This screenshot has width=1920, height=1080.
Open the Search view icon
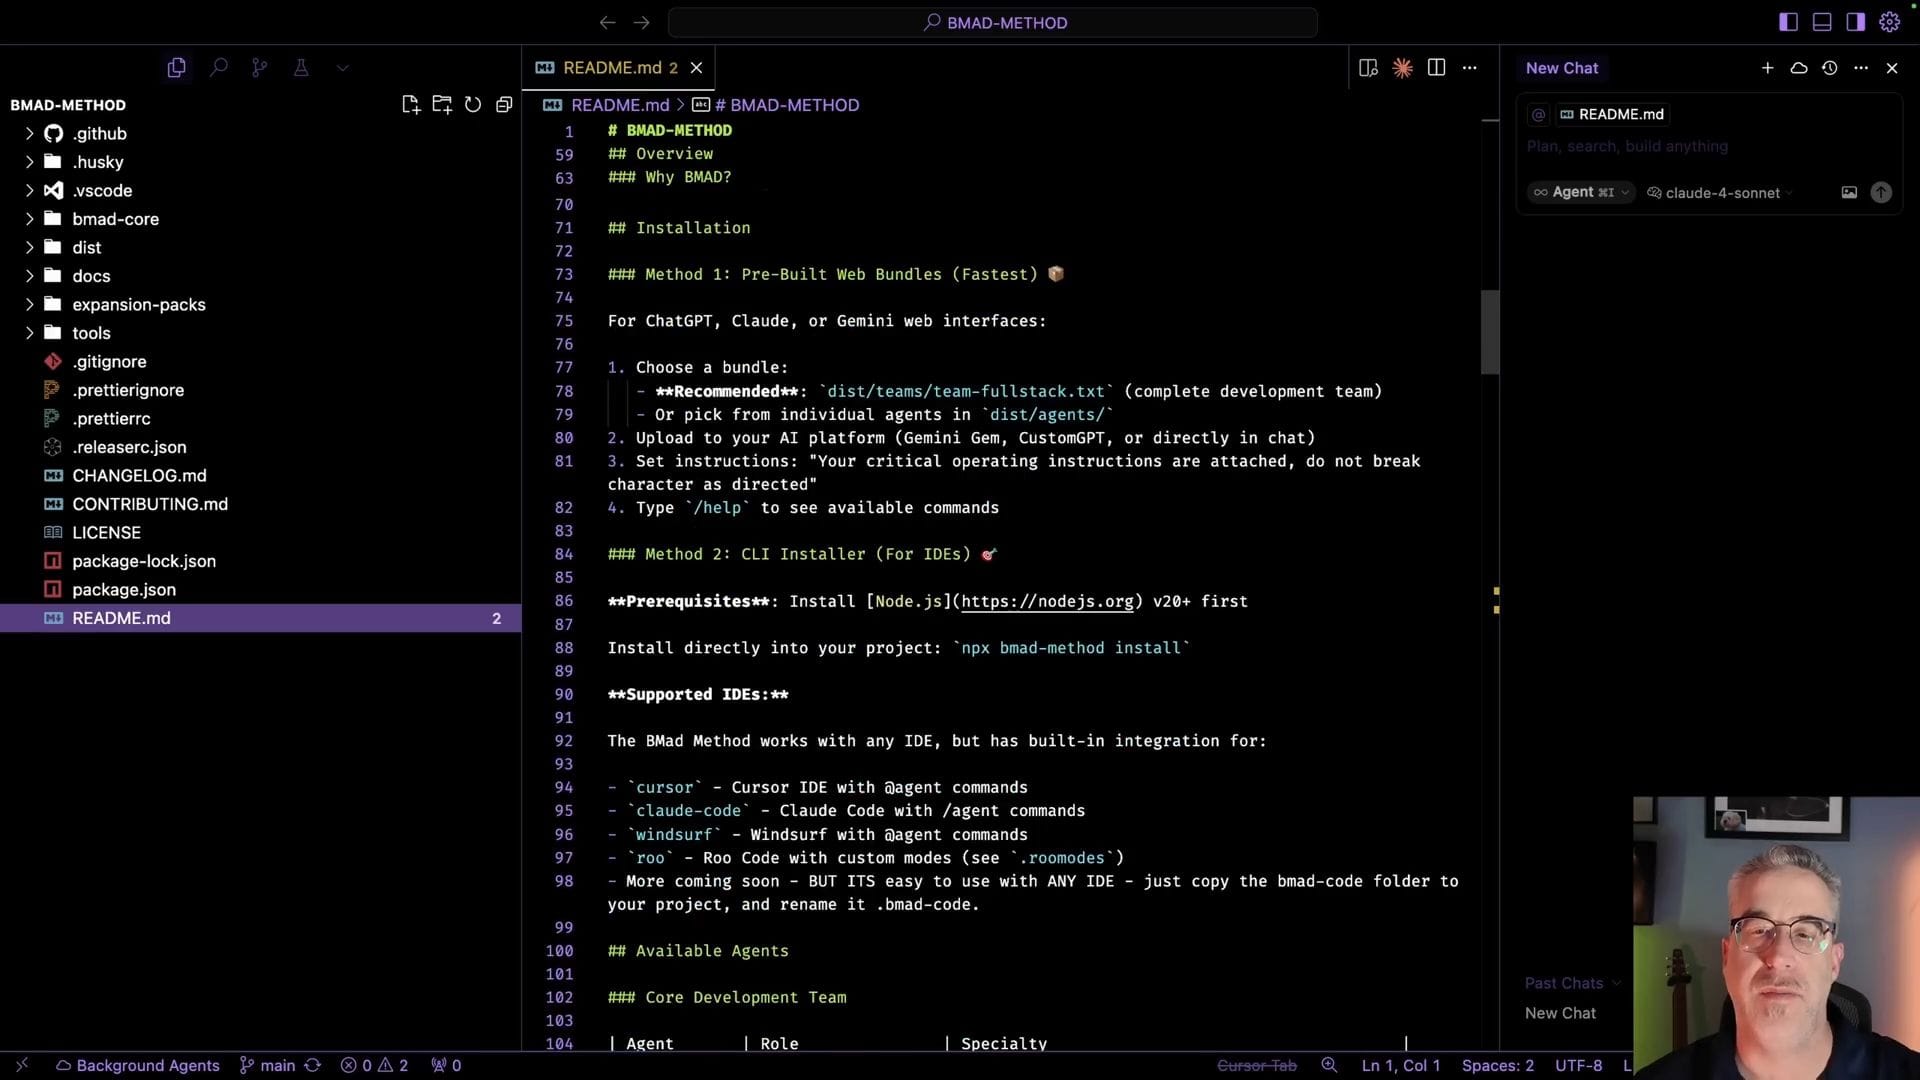(x=218, y=67)
